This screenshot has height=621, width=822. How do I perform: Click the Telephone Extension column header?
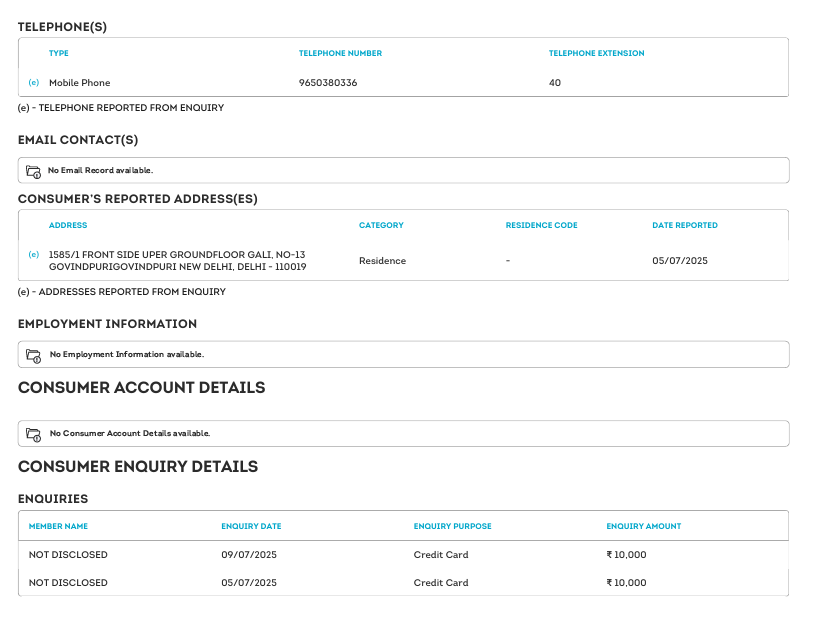point(596,53)
